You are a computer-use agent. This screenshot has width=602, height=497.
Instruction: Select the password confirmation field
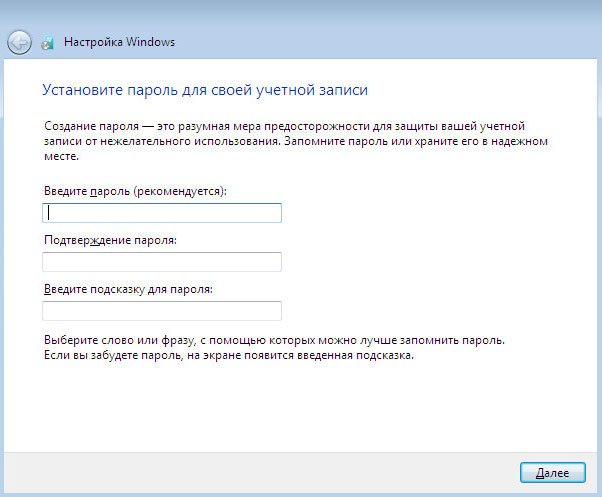pyautogui.click(x=162, y=262)
